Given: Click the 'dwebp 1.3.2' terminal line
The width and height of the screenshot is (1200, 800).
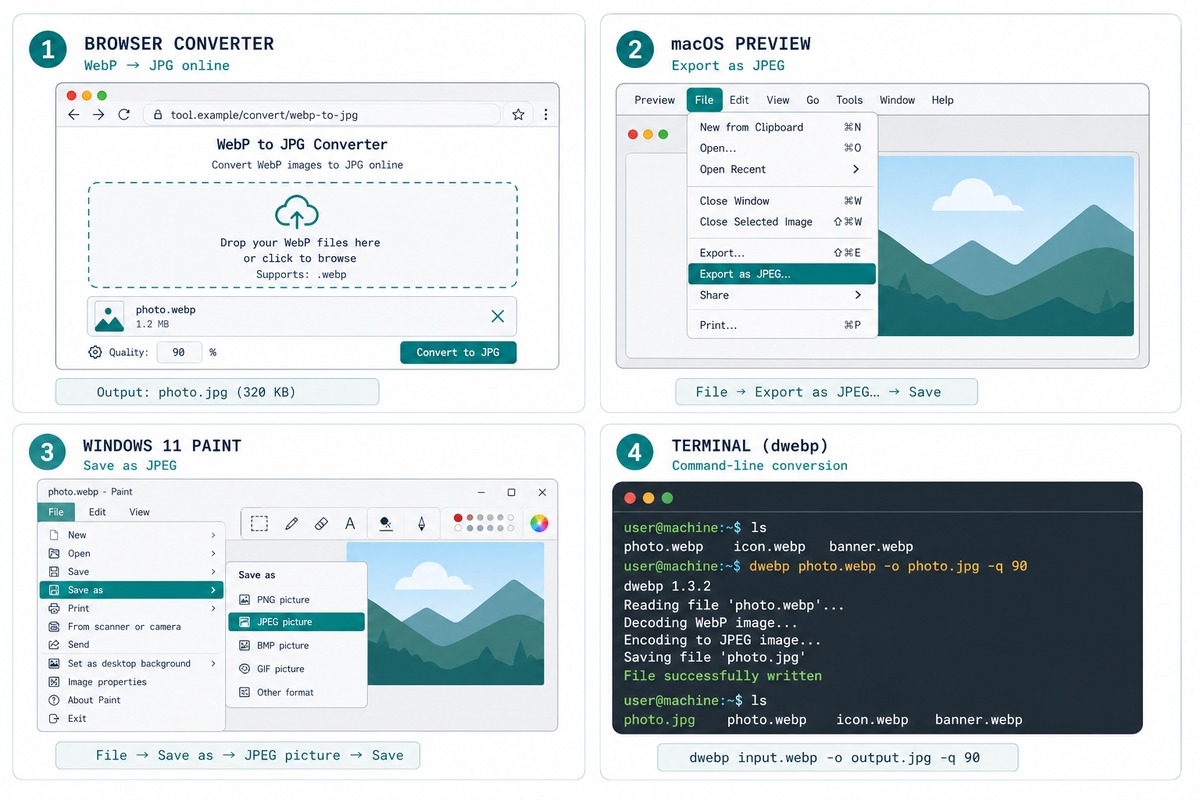Looking at the screenshot, I should 667,586.
